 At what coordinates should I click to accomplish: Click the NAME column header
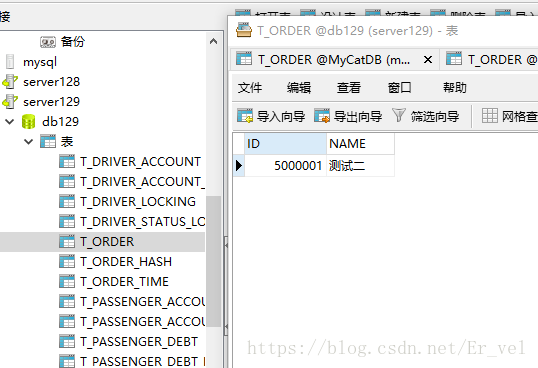[x=360, y=144]
